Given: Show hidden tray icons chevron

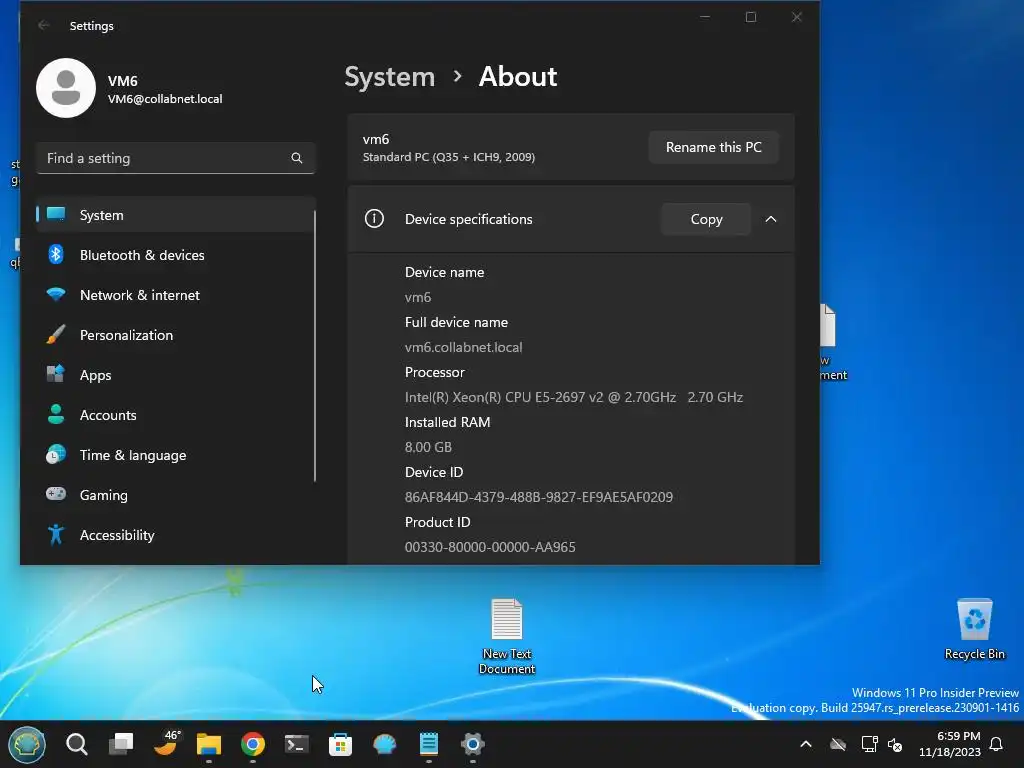Looking at the screenshot, I should tap(806, 744).
